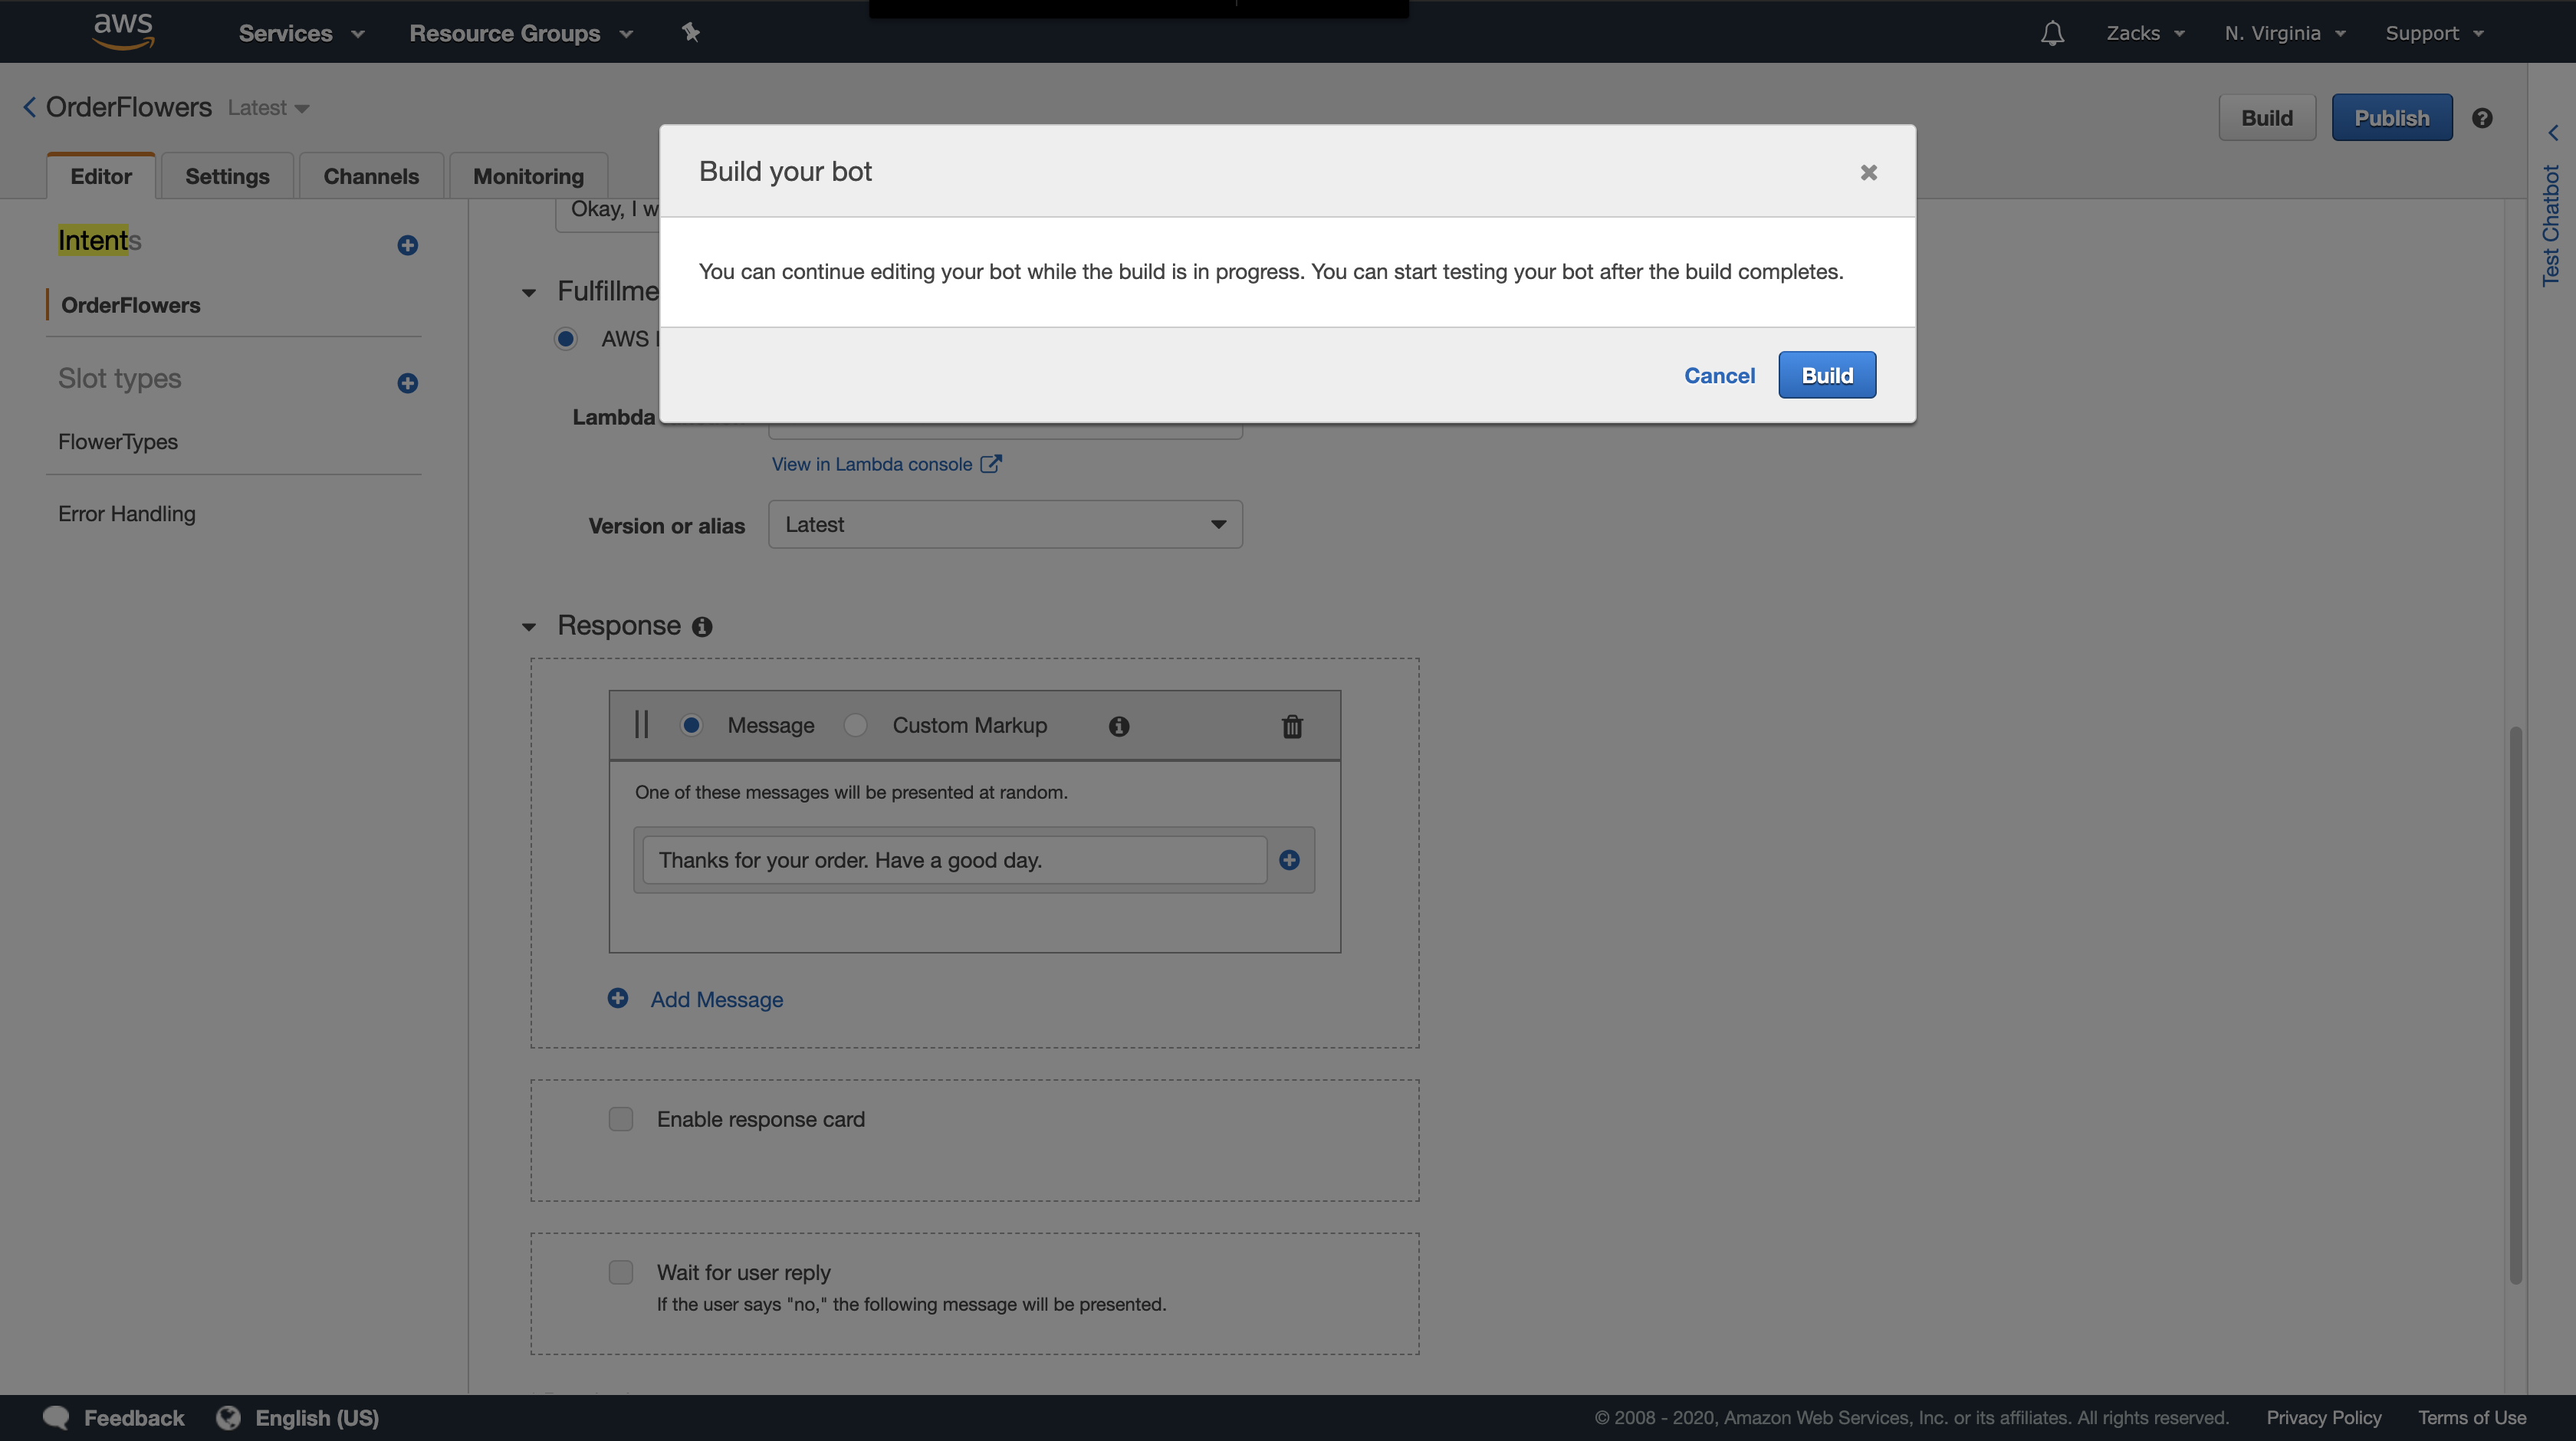The image size is (2576, 1441).
Task: Select the Custom Markup radio button
Action: coord(855,725)
